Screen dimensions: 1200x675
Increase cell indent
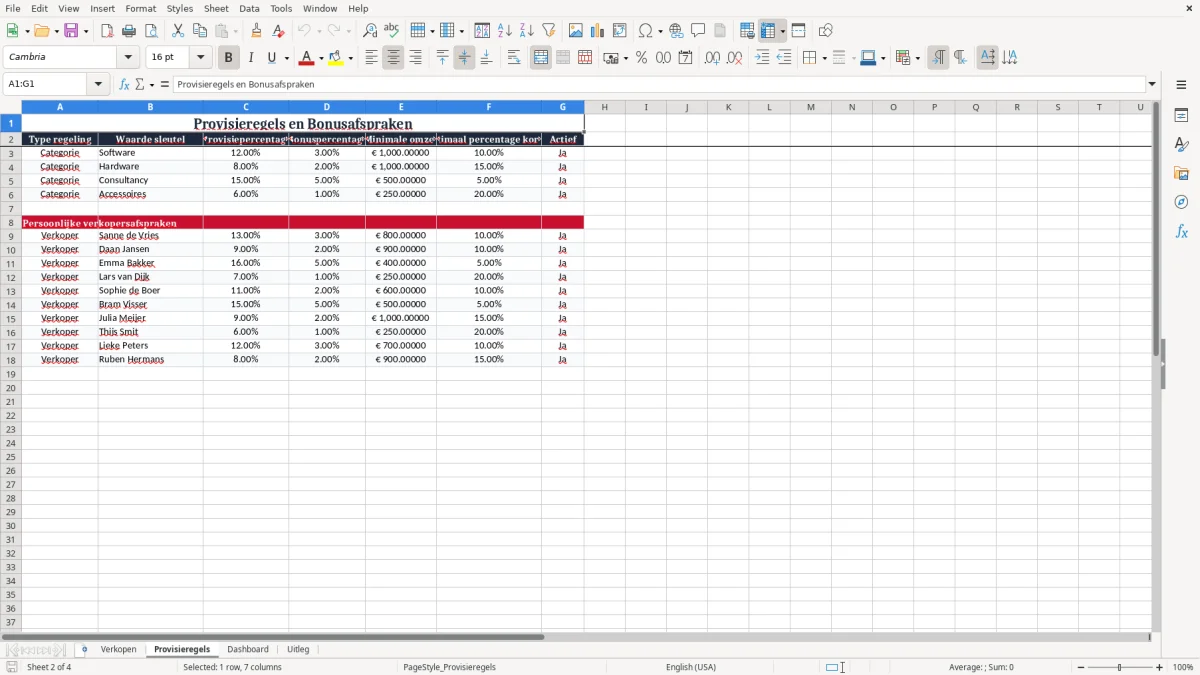762,58
